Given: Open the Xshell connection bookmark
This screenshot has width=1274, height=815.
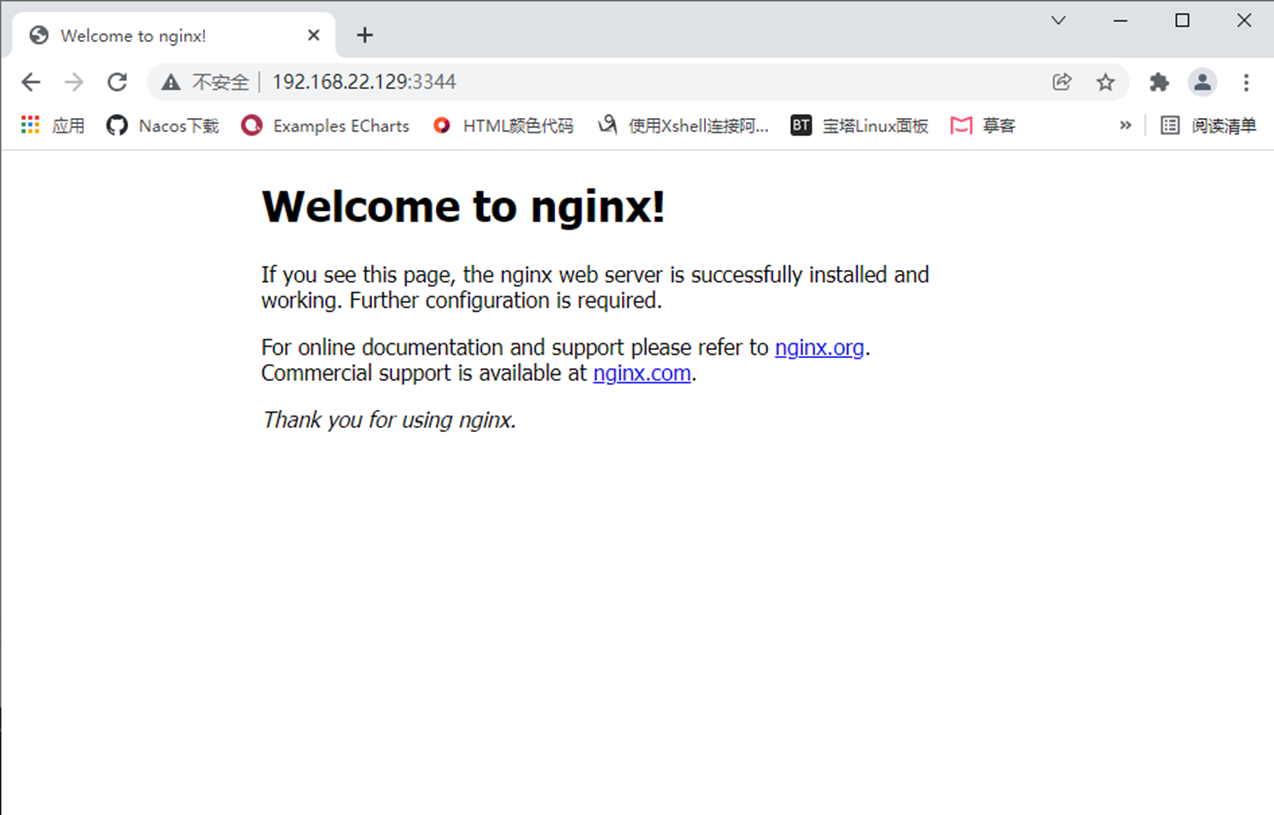Looking at the screenshot, I should 683,125.
